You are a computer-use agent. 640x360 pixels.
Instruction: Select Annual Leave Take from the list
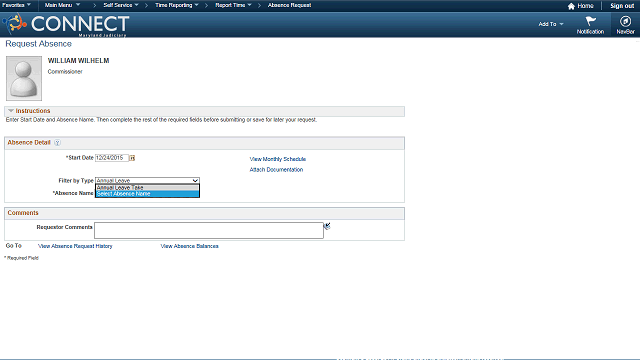pos(147,188)
